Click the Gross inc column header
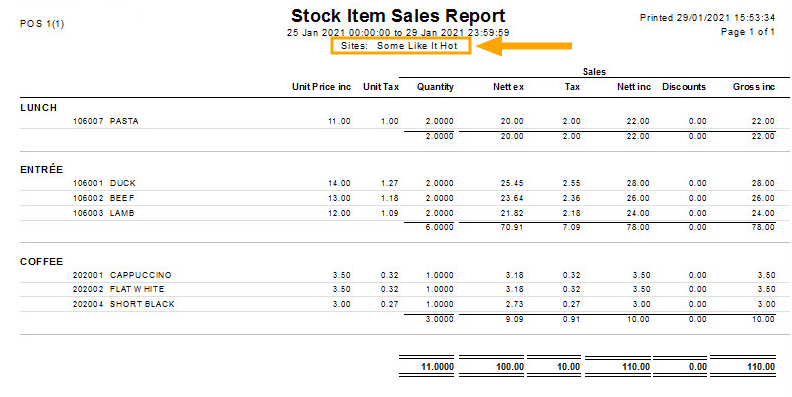Screen dimensions: 792x397 click(x=754, y=87)
